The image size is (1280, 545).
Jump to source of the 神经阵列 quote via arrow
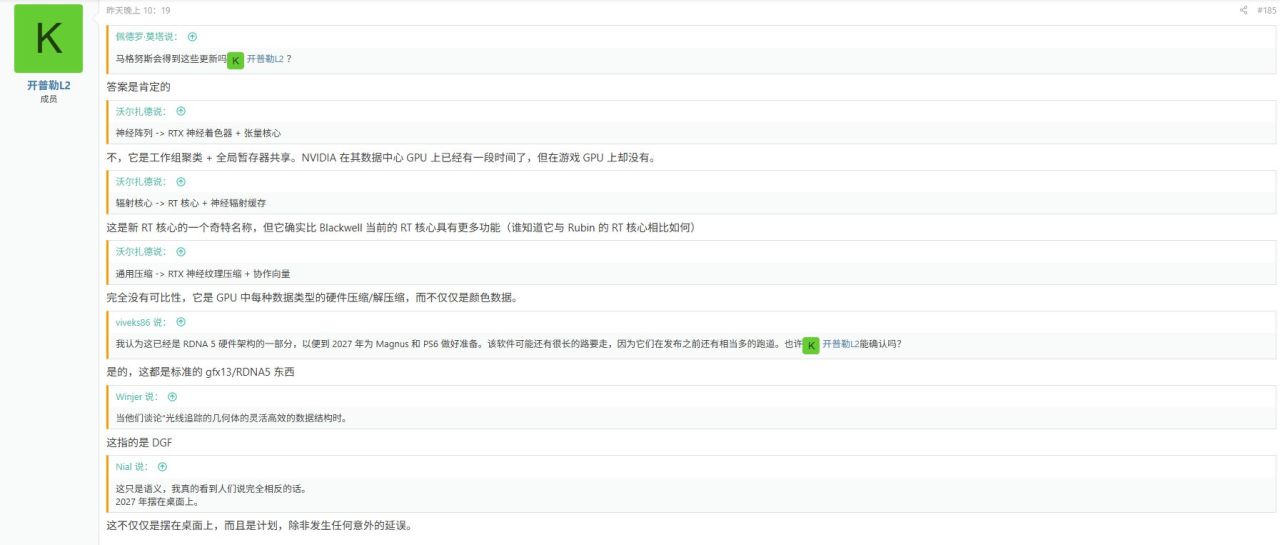pyautogui.click(x=181, y=112)
